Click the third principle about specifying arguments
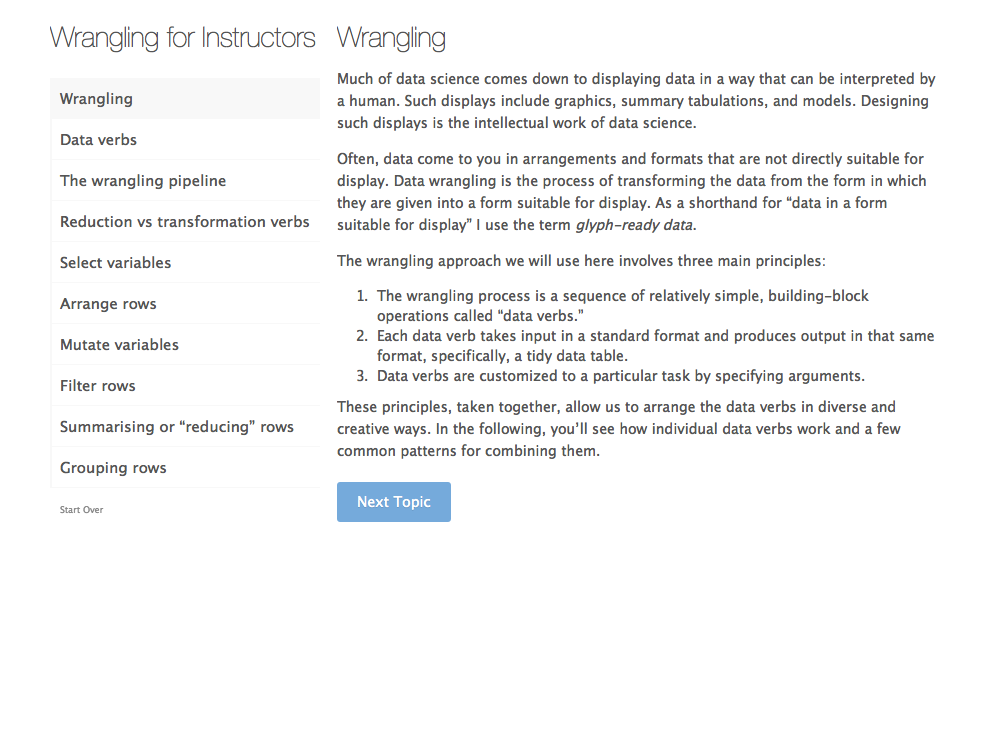 pos(620,377)
